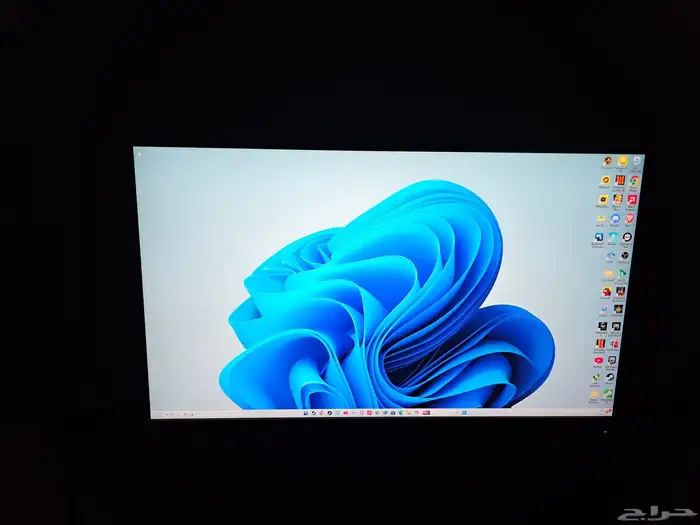Open the Google Chrome desktop shortcut
The height and width of the screenshot is (525, 700).
point(635,180)
